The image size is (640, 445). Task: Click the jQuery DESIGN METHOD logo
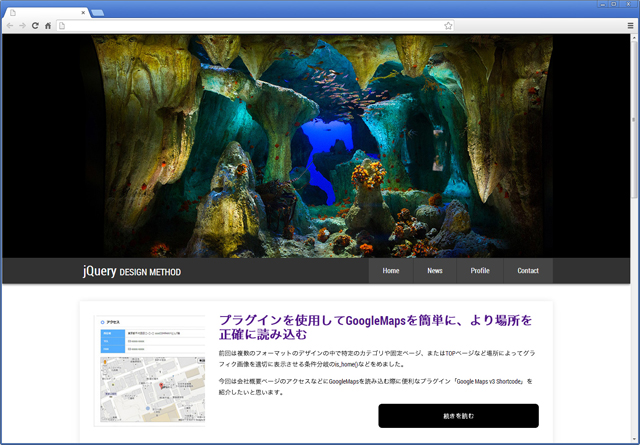(132, 271)
